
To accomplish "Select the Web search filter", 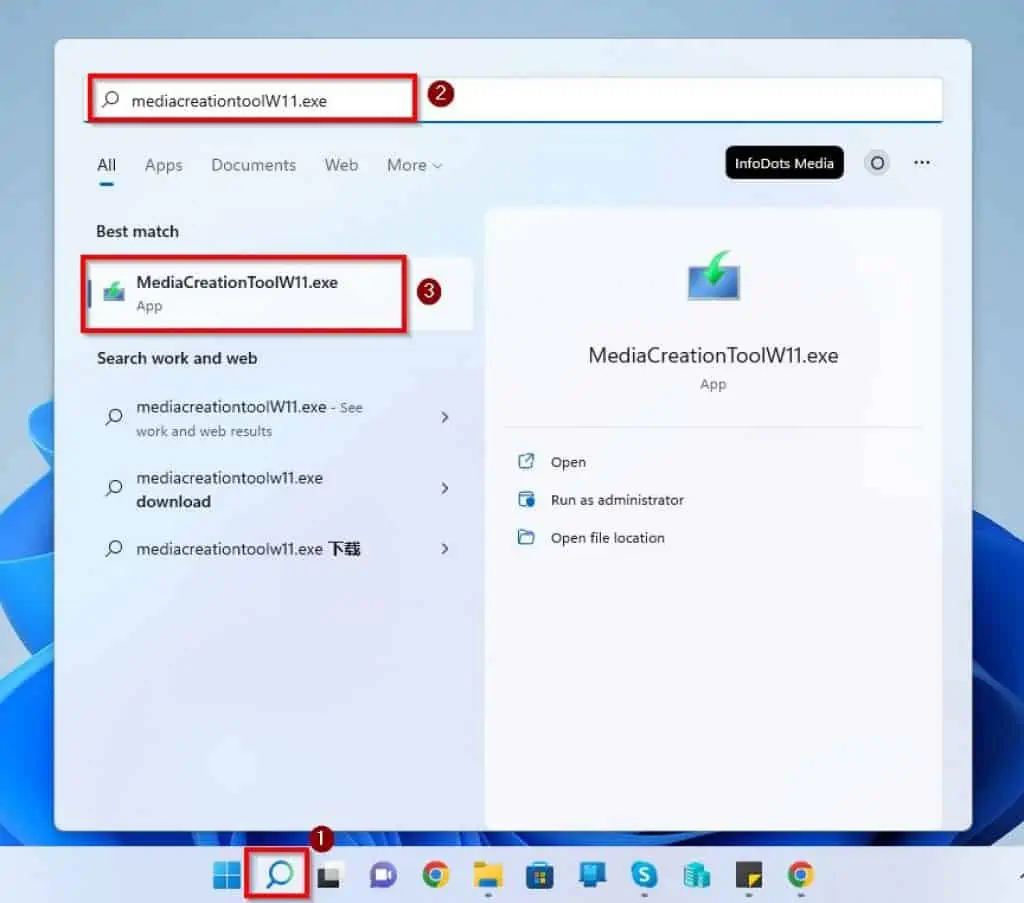I will click(x=341, y=165).
